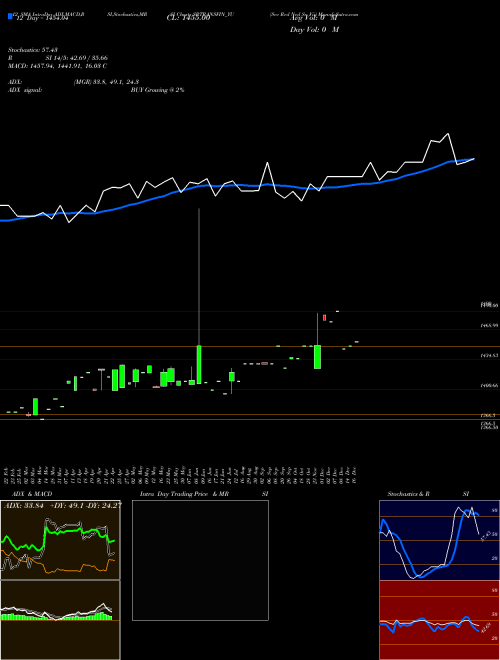Click the right end of the blue SMA line
500x660 pixels.
473,159
